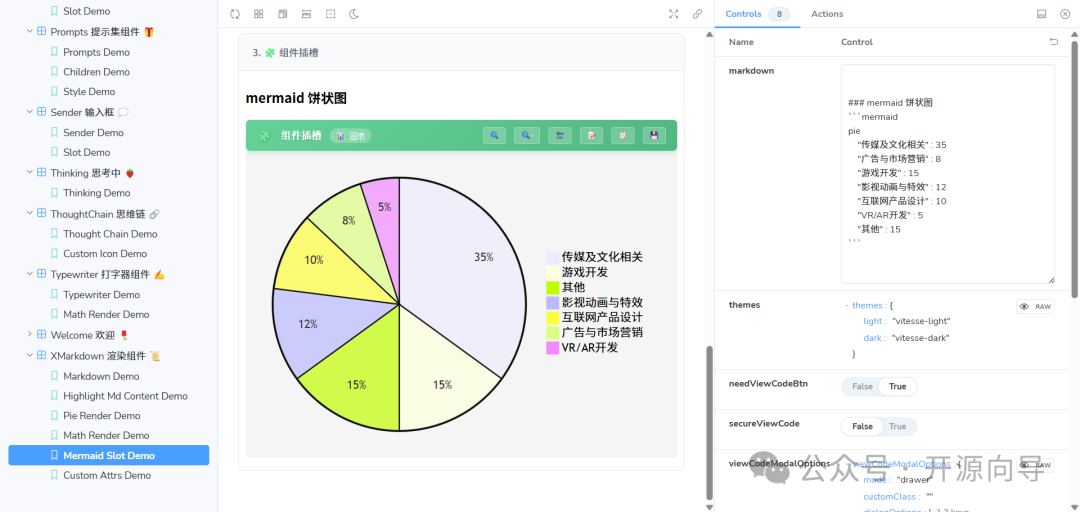Collapse the Thinking 思考中 group
The height and width of the screenshot is (512, 1080).
point(30,172)
